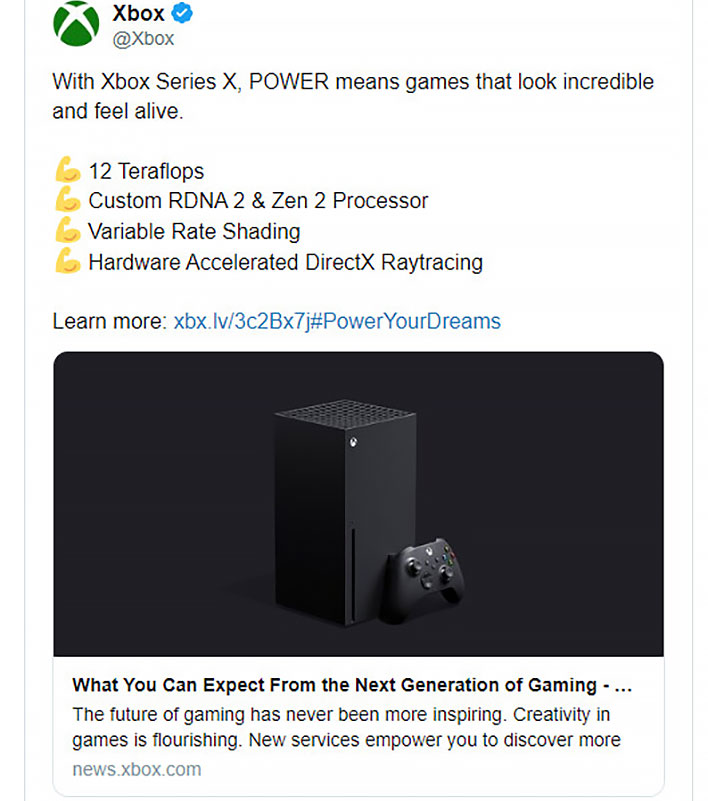
Task: Click the Xbox Series X console in image
Action: click(345, 512)
